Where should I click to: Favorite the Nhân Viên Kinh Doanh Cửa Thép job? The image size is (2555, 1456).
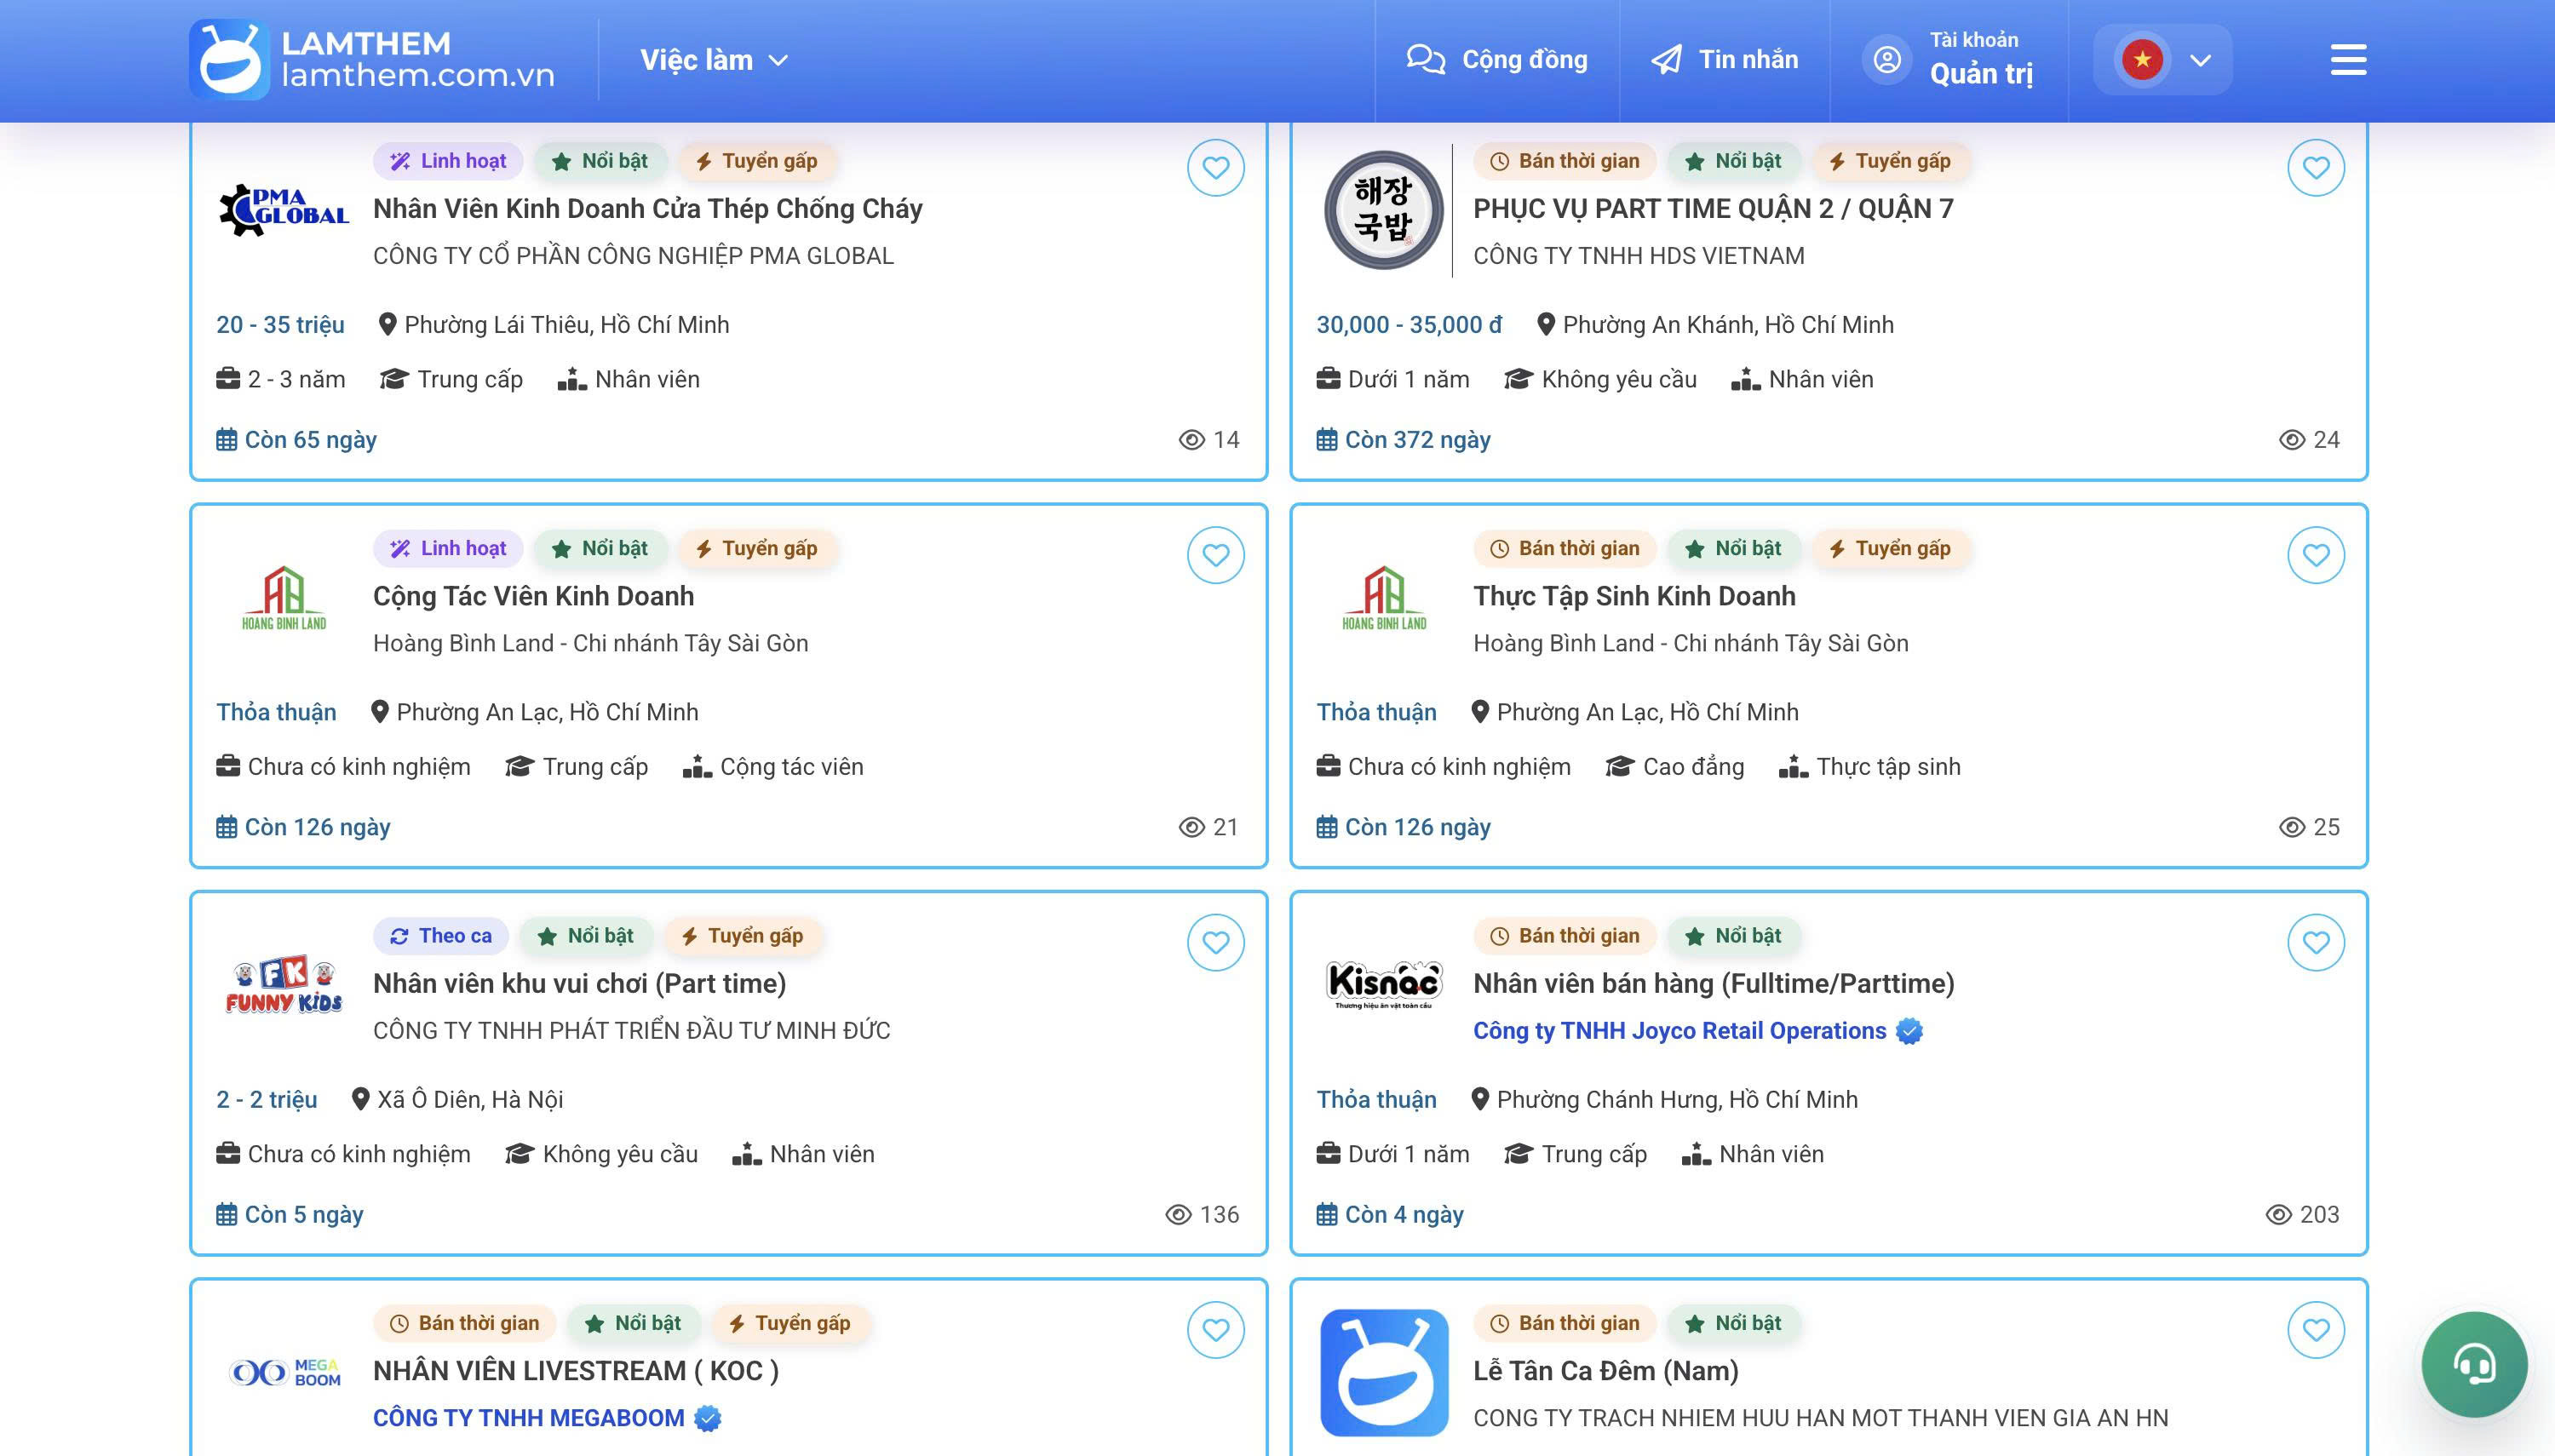click(x=1215, y=168)
